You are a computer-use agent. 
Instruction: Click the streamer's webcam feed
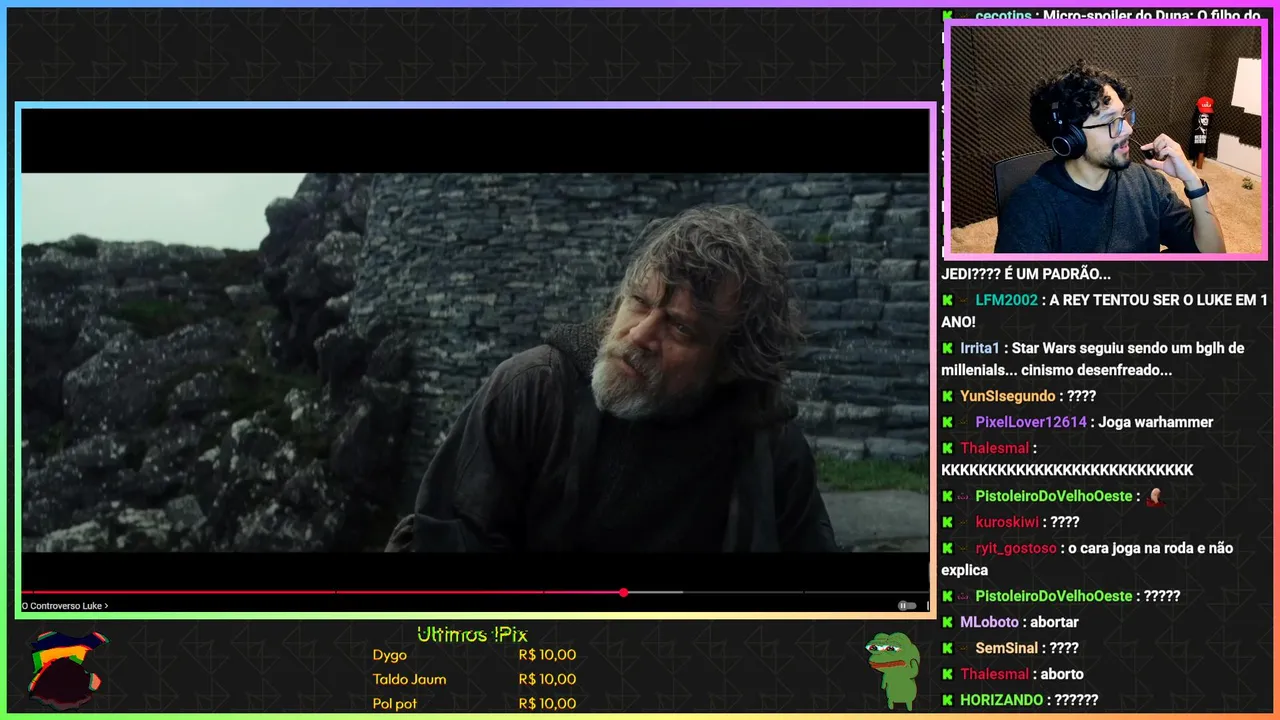(x=1105, y=139)
